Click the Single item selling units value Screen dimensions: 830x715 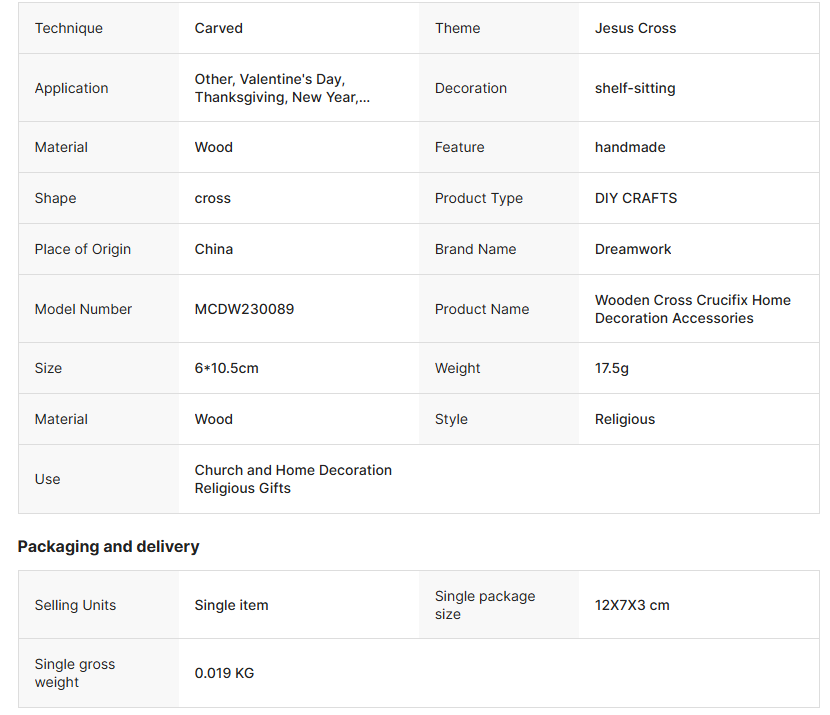(x=231, y=605)
